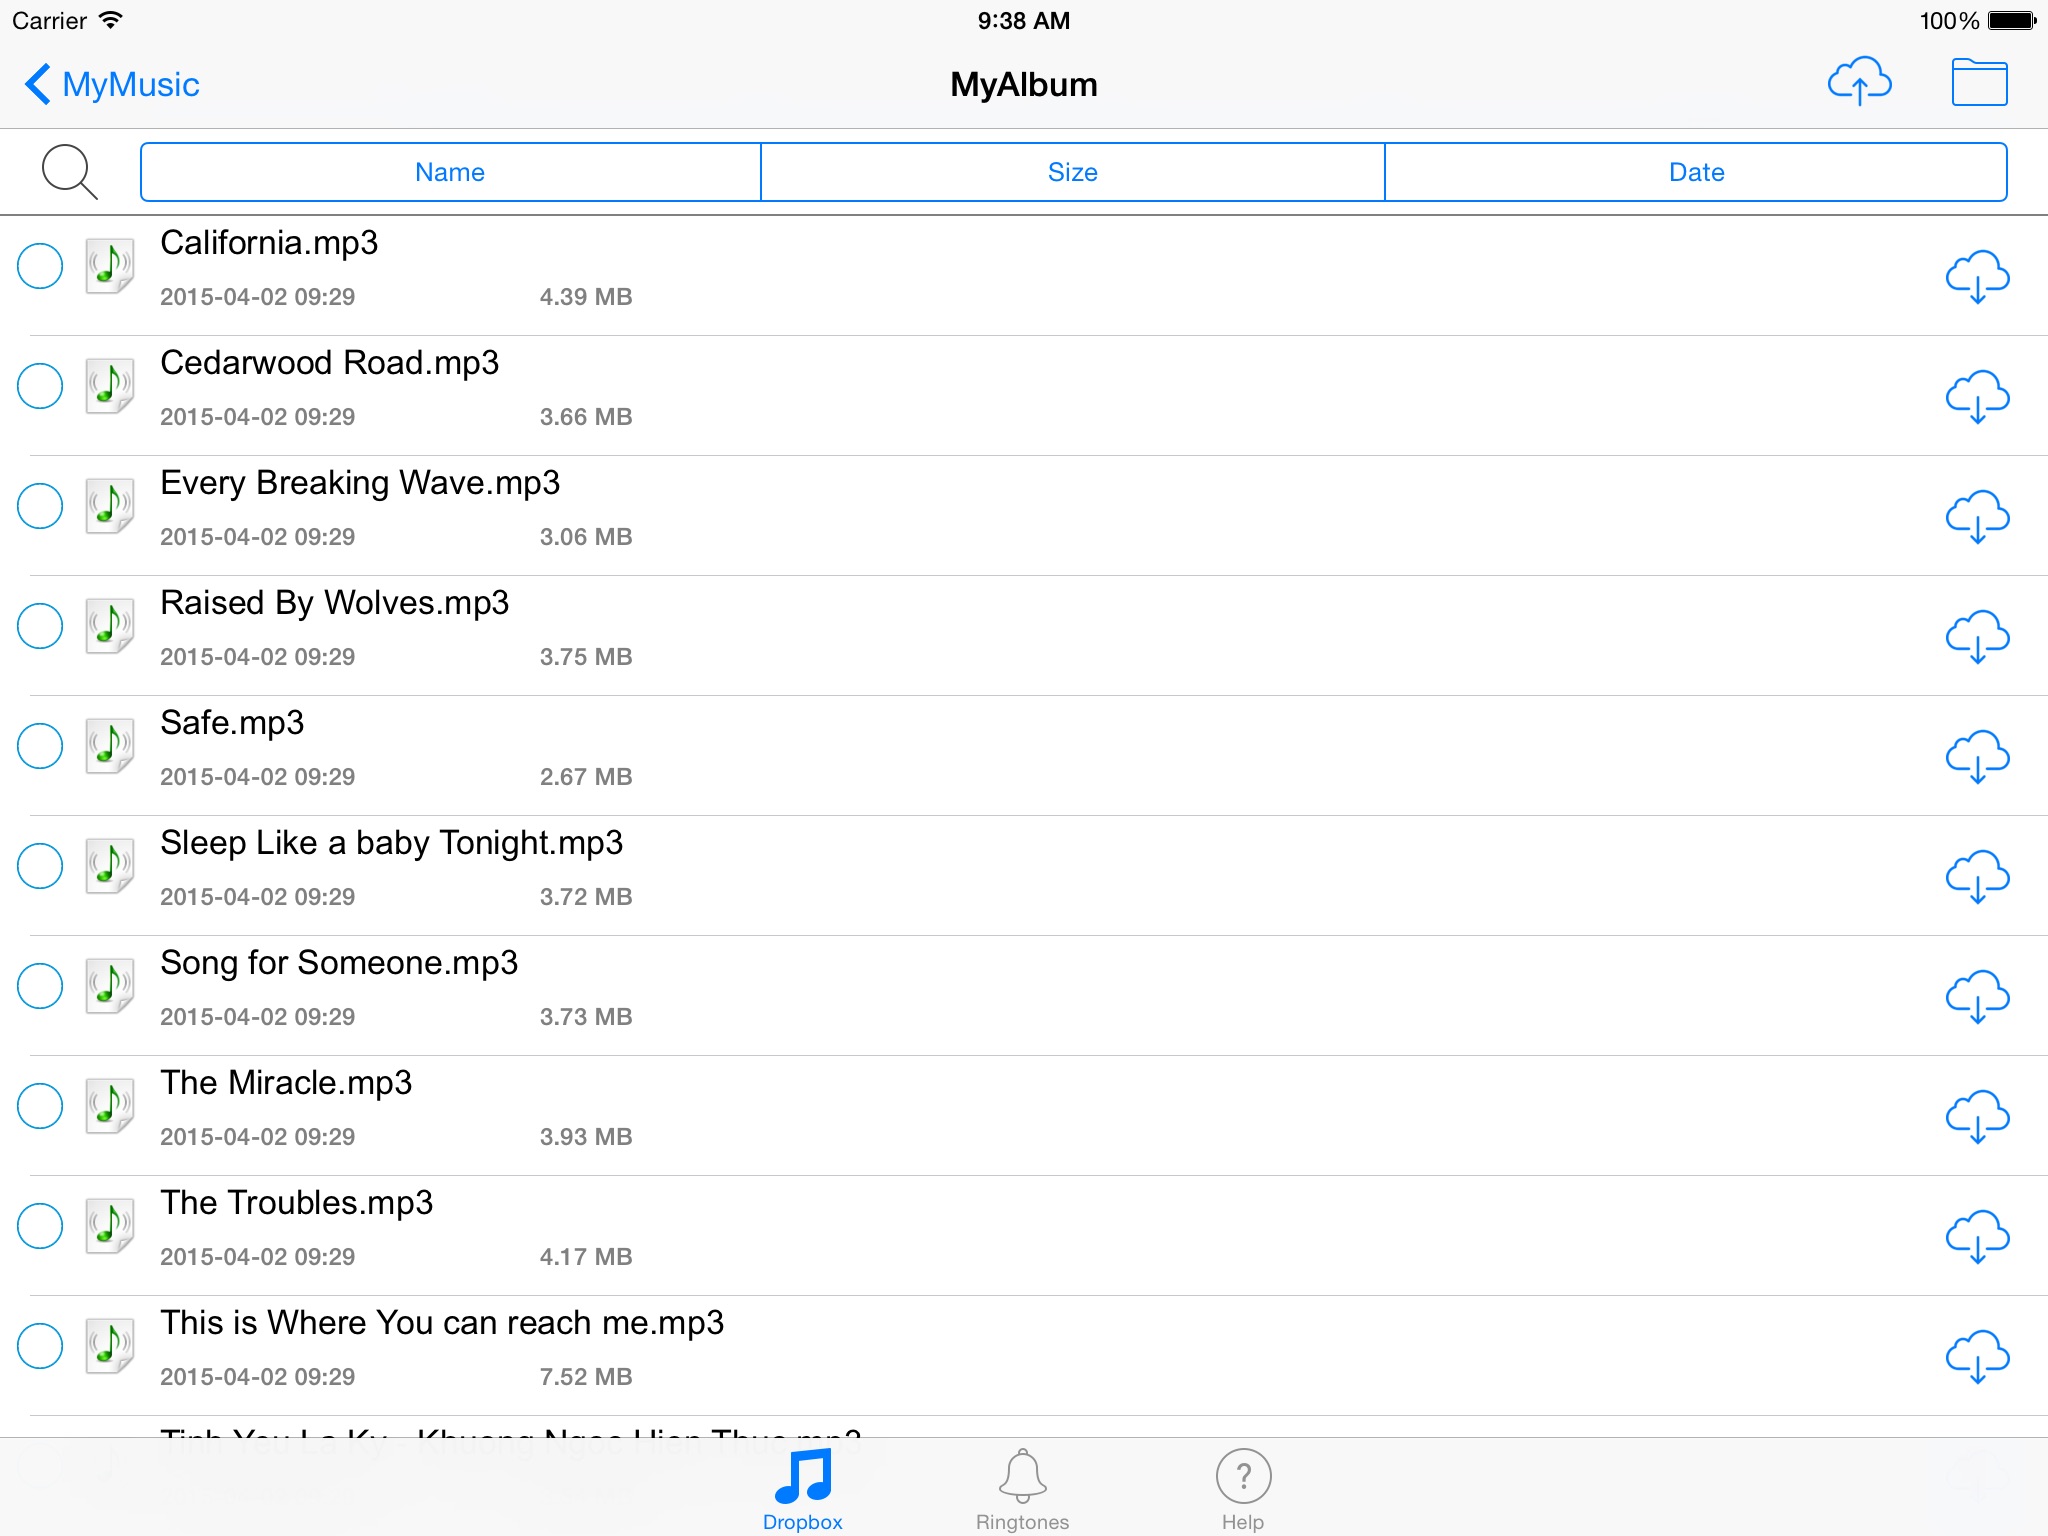This screenshot has height=1536, width=2048.
Task: Download California.mp3 via cloud icon
Action: (x=1977, y=276)
